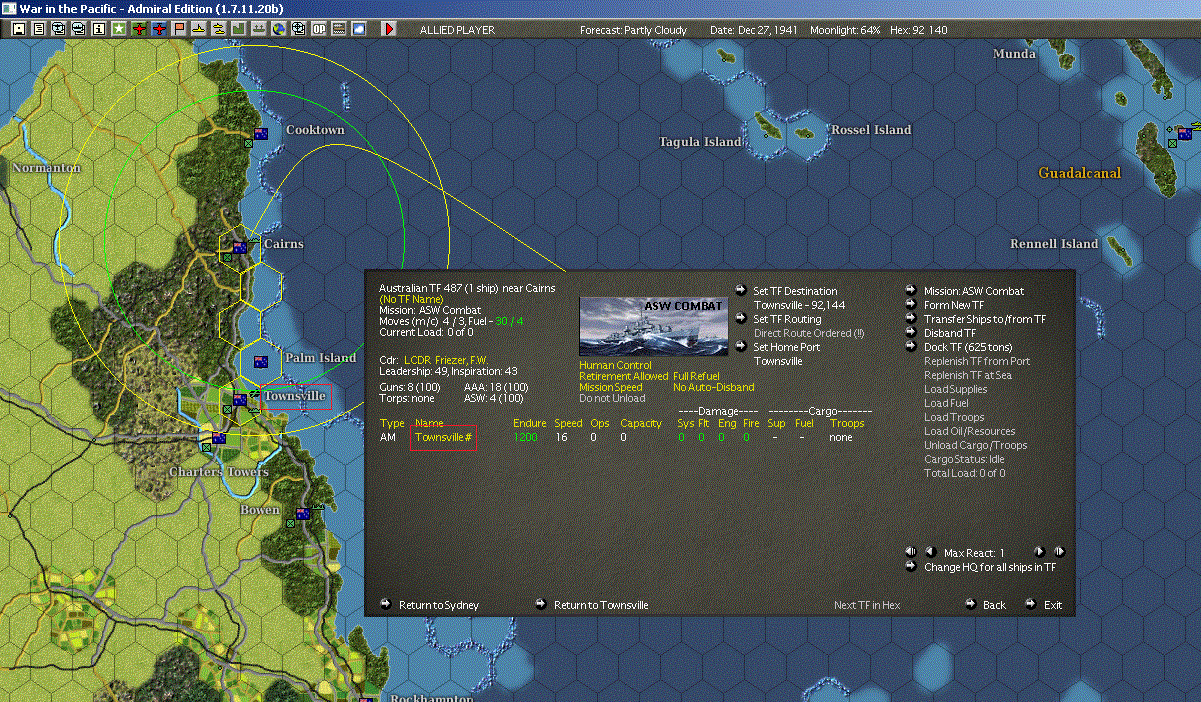
Task: Click the OP toolbar icon
Action: (x=319, y=29)
